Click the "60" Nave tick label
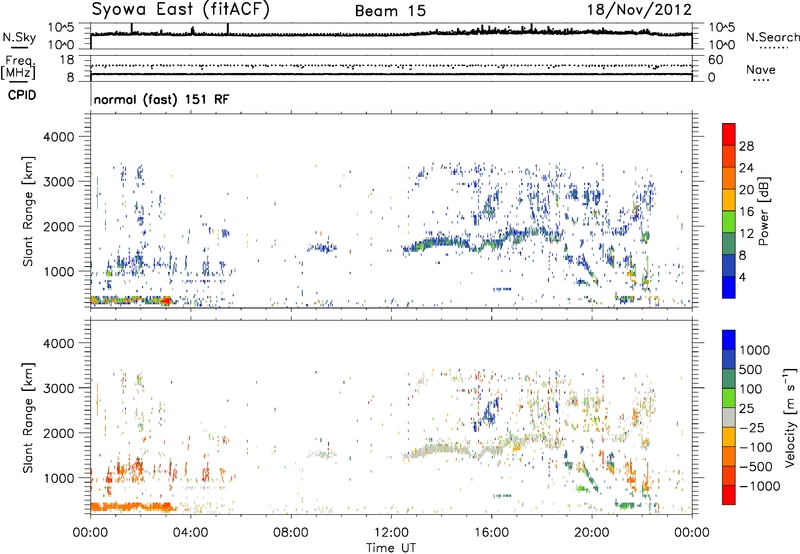Screen dimensions: 800x554 tap(716, 60)
